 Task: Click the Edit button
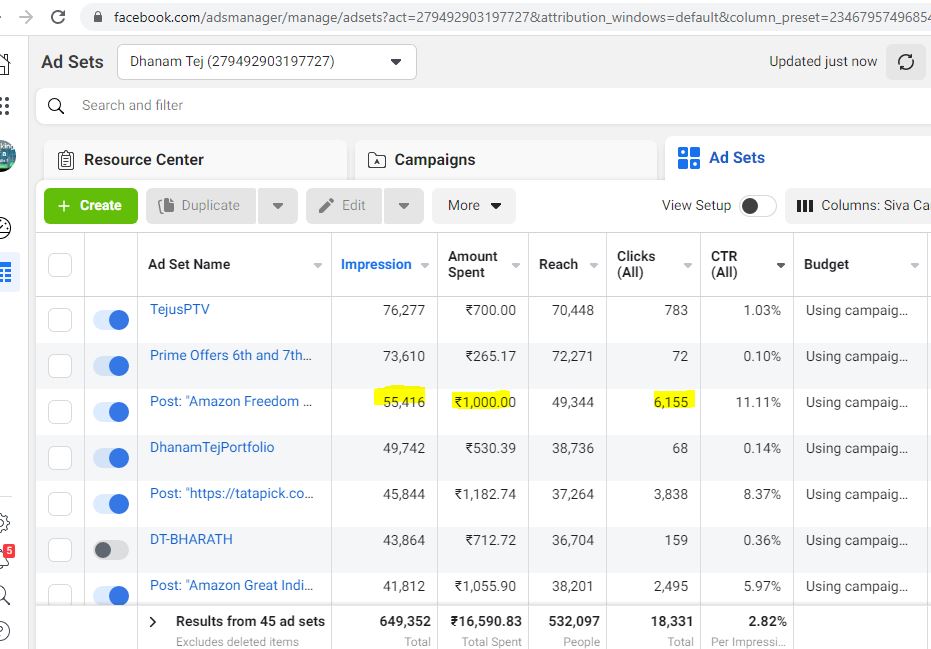click(x=344, y=206)
